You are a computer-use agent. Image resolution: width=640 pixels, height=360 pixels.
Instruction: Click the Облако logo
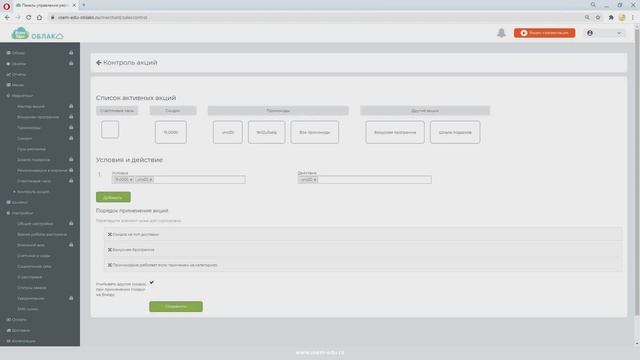(37, 33)
